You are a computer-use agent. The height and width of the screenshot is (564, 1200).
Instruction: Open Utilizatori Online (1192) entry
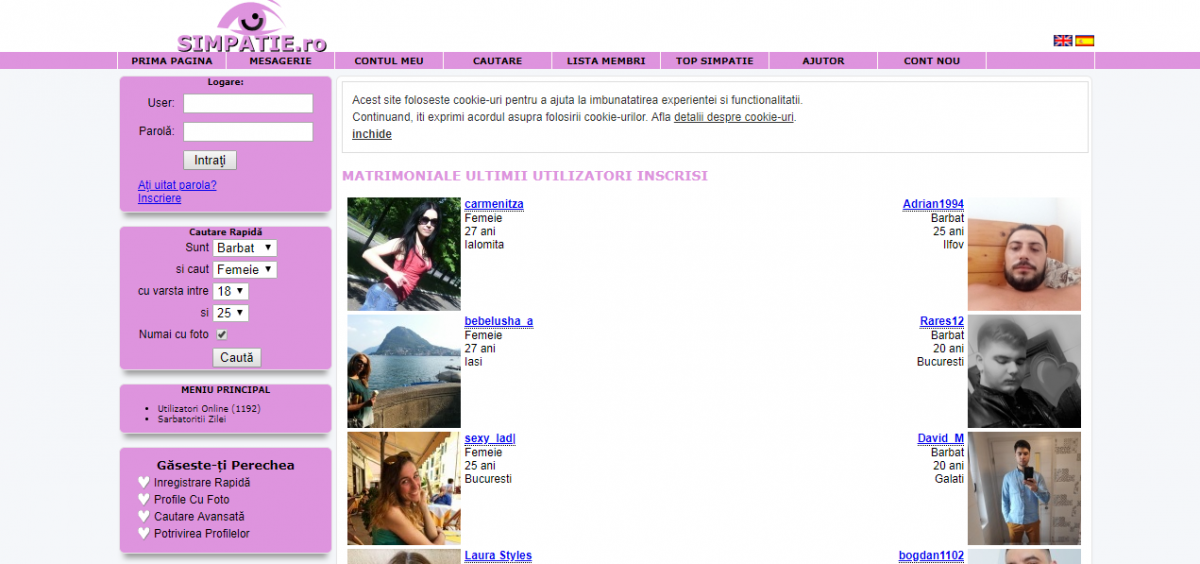pyautogui.click(x=209, y=409)
